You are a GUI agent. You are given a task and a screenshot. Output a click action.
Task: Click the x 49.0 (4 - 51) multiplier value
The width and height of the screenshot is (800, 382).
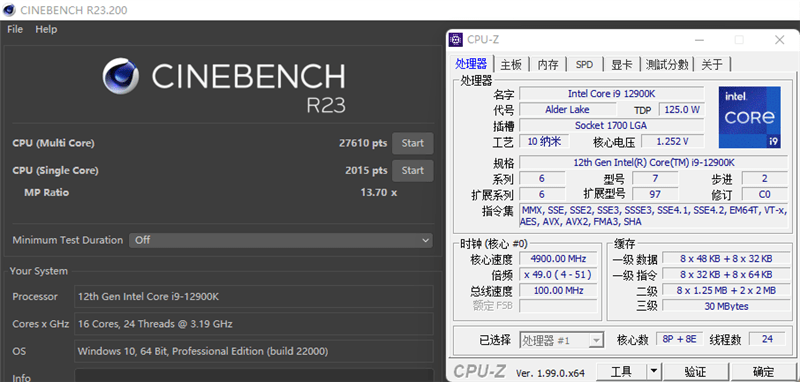558,274
